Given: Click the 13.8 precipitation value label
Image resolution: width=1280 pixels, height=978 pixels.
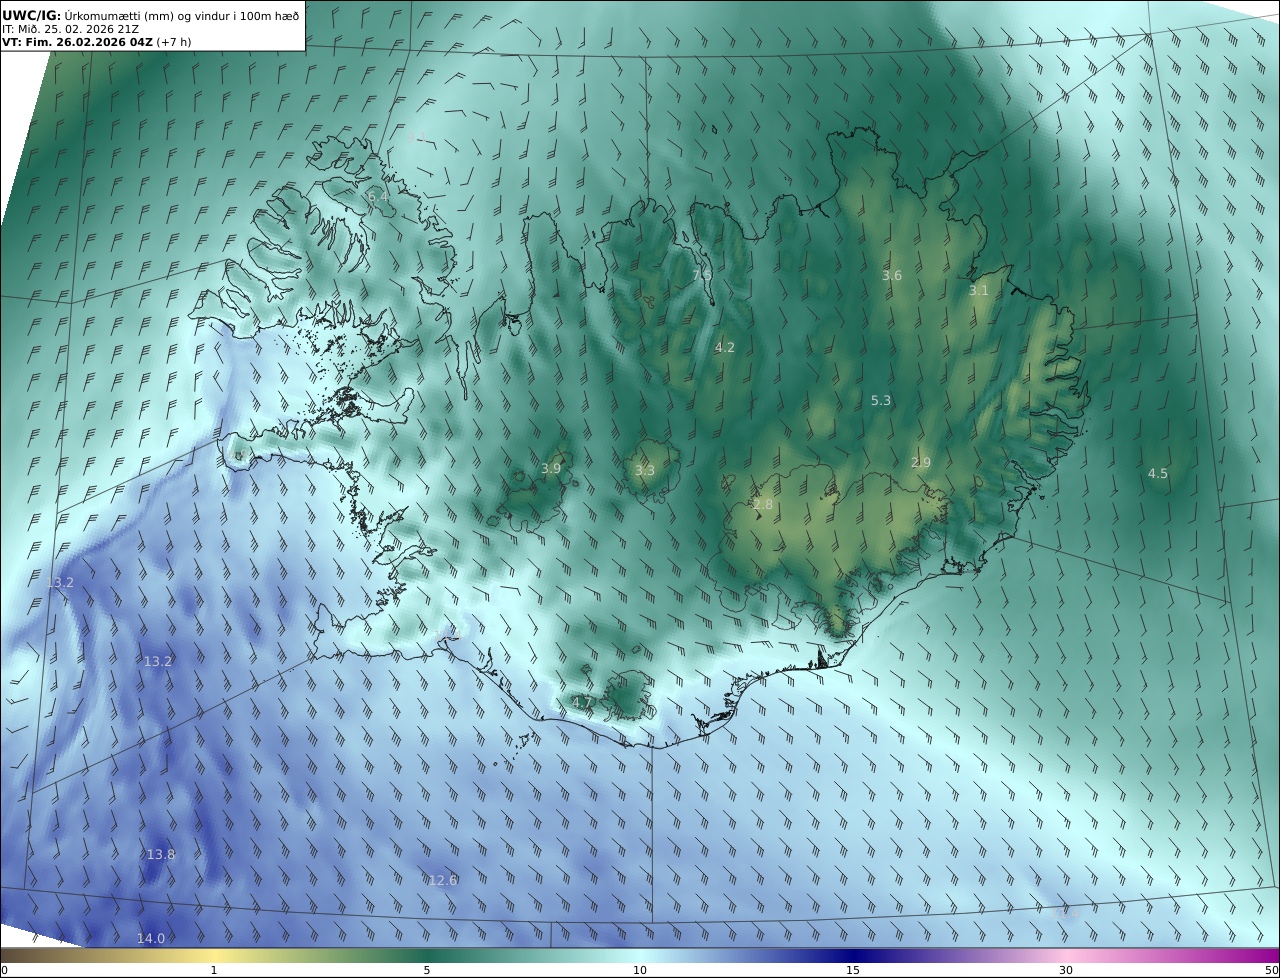Looking at the screenshot, I should pyautogui.click(x=161, y=854).
